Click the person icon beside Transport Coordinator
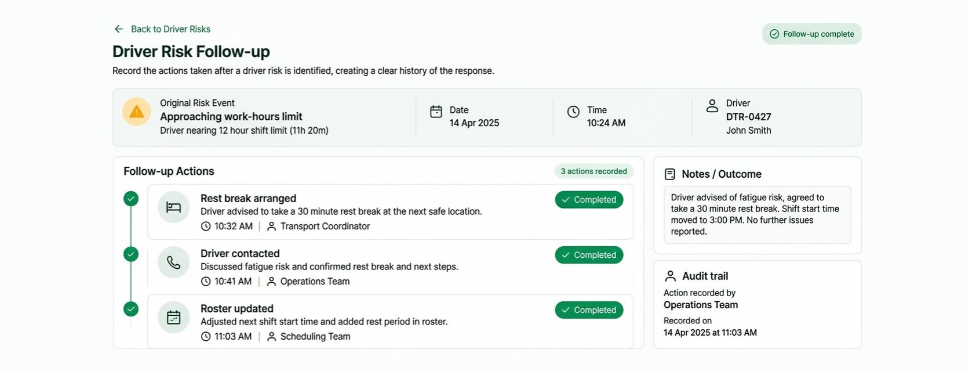The image size is (967, 370). coord(271,226)
